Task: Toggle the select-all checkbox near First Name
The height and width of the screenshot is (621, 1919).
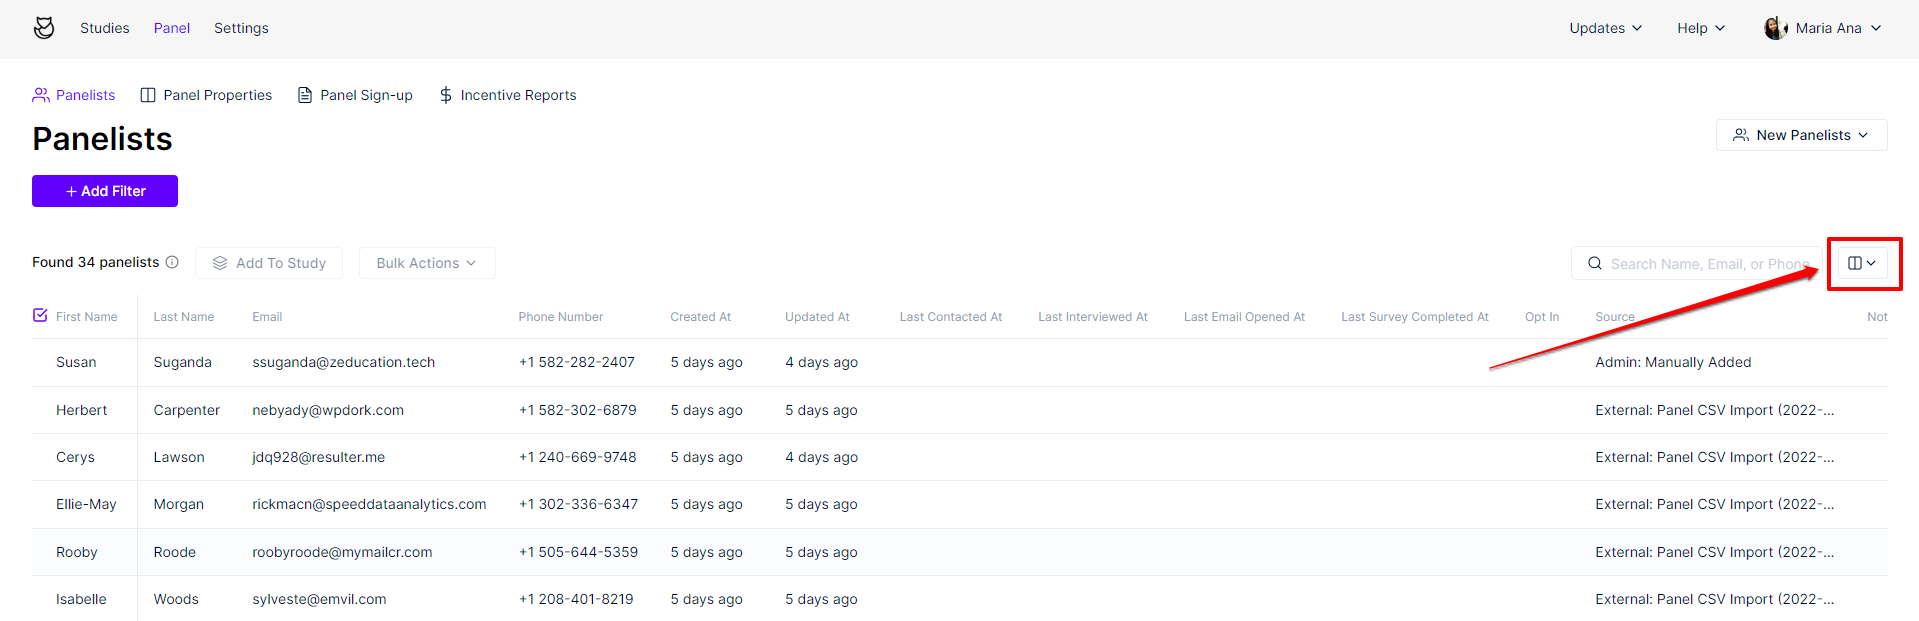Action: (40, 315)
